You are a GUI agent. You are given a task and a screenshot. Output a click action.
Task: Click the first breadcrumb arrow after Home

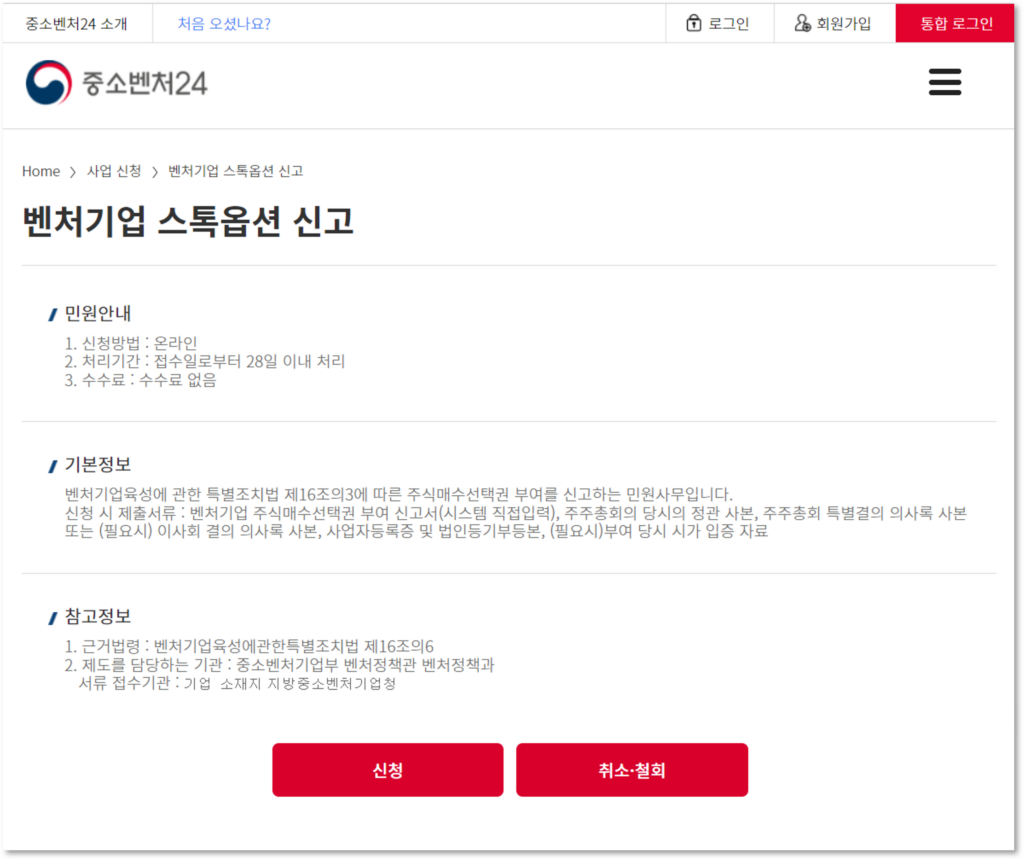point(74,171)
